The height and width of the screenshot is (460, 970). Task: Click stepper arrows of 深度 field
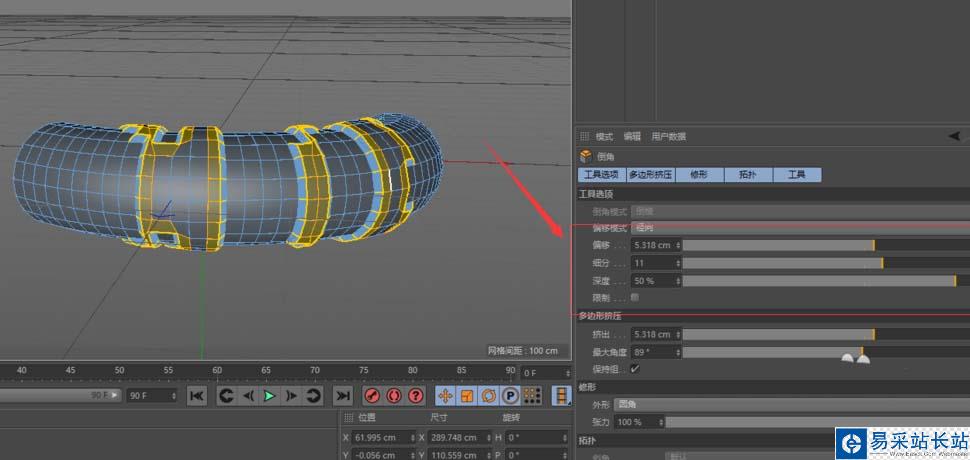click(x=678, y=281)
